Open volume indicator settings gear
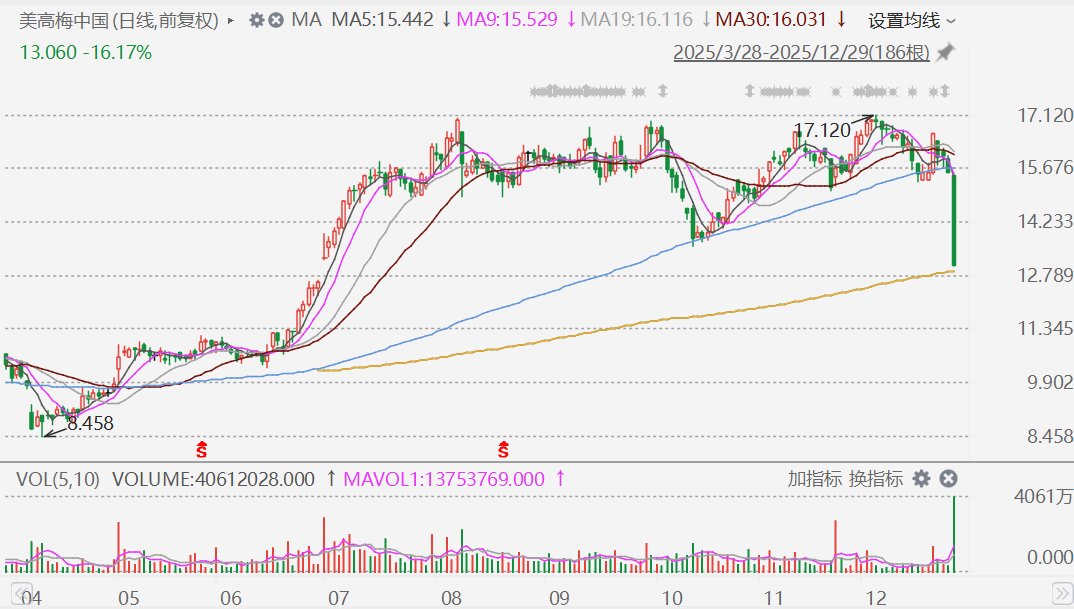 pyautogui.click(x=921, y=479)
